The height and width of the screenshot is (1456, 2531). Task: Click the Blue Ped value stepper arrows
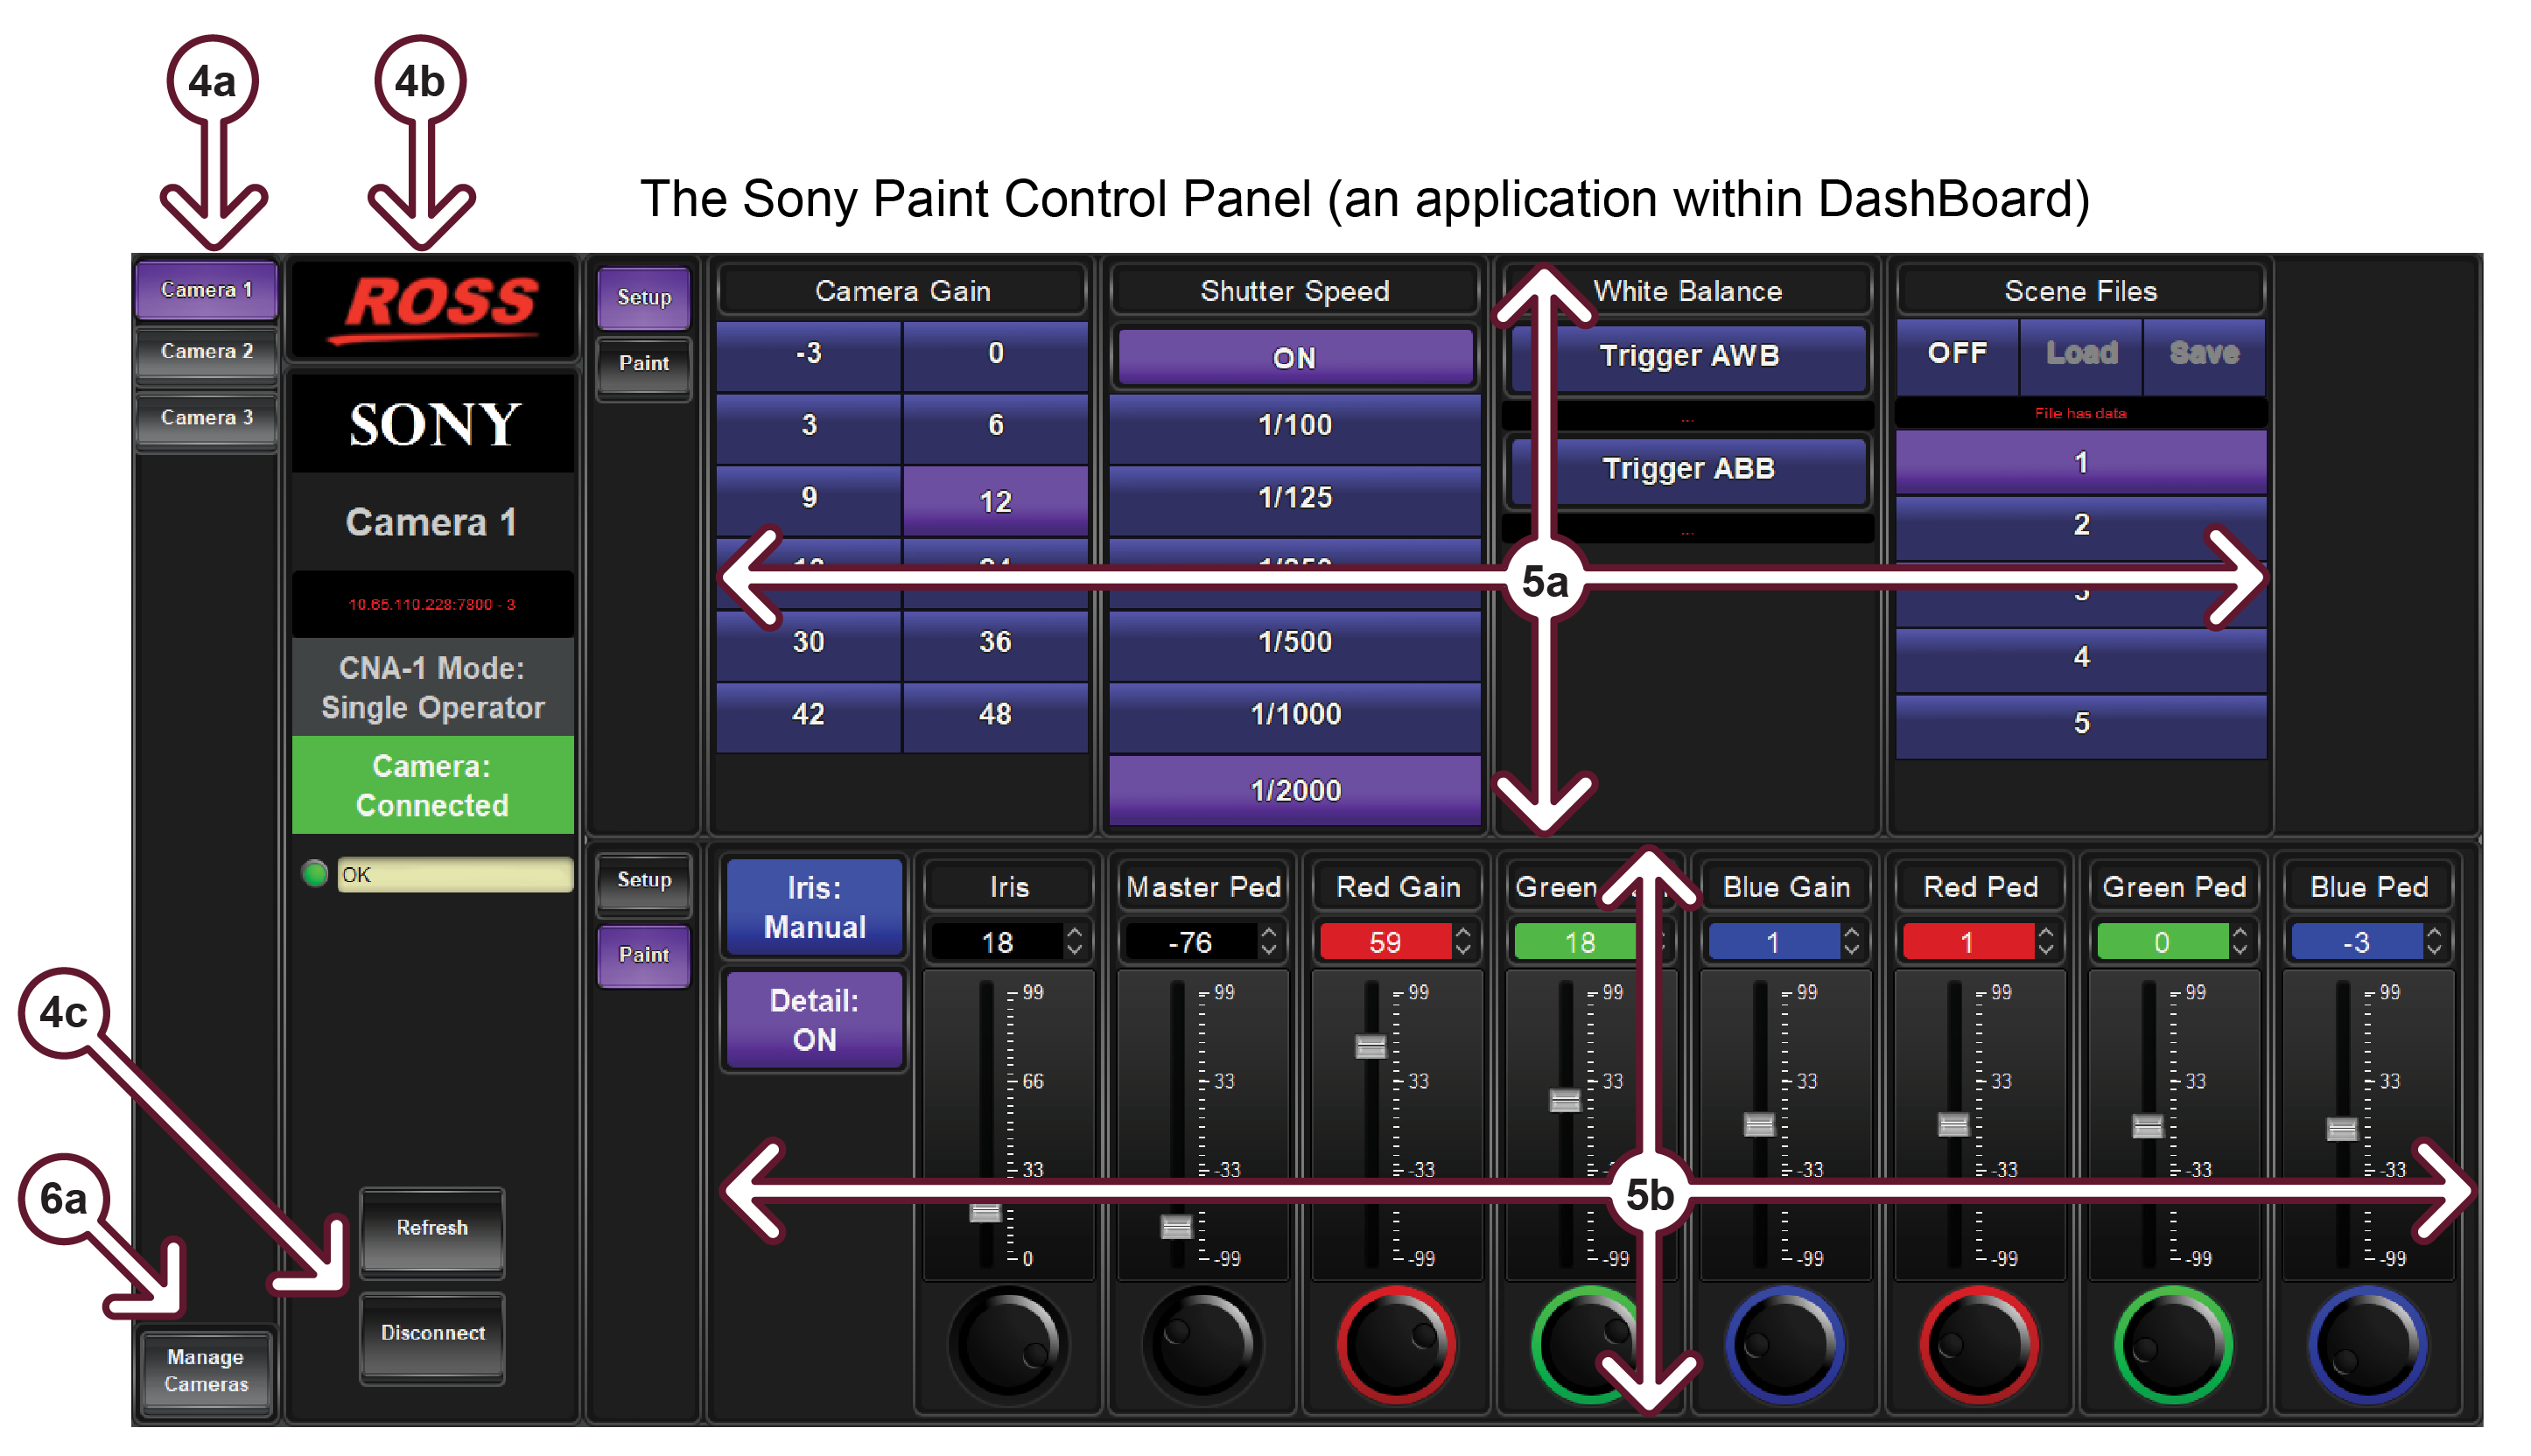point(2433,941)
